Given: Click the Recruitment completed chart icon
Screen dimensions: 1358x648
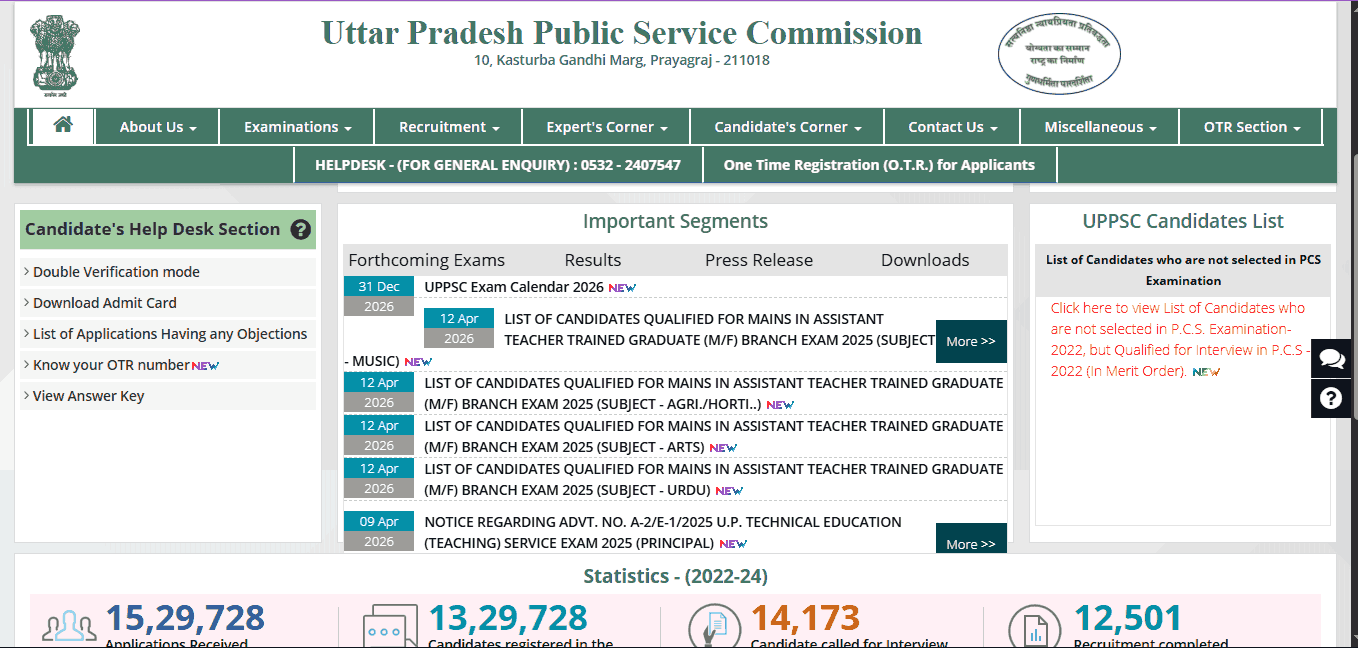Looking at the screenshot, I should coord(1036,622).
